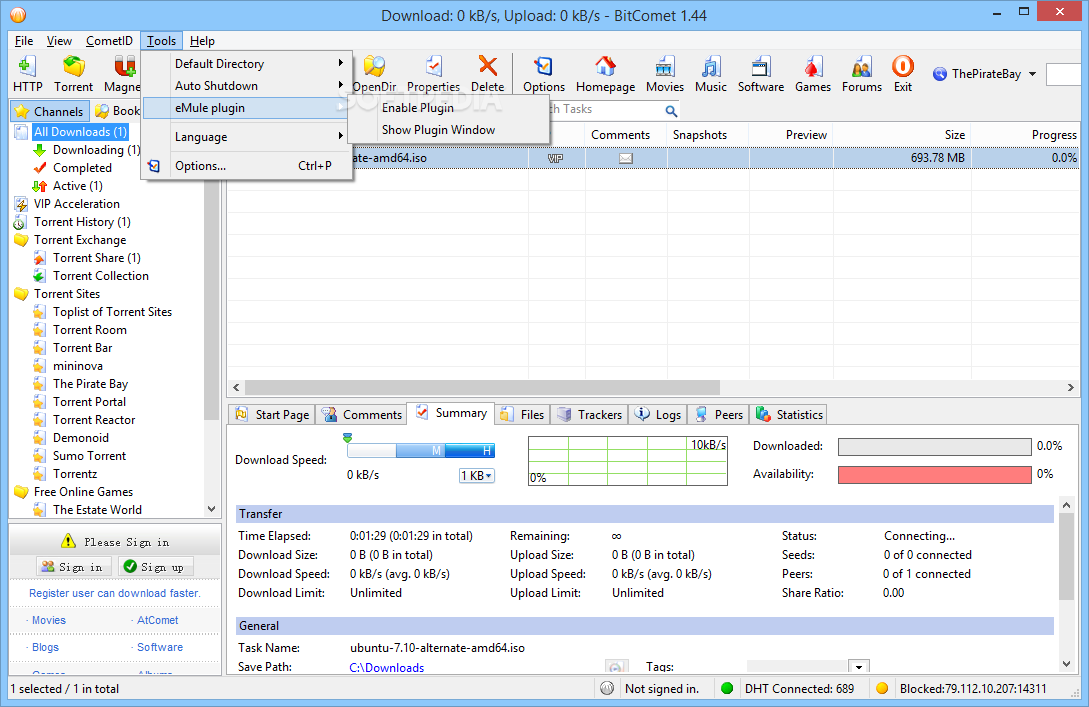
Task: Open the File menu
Action: (24, 41)
